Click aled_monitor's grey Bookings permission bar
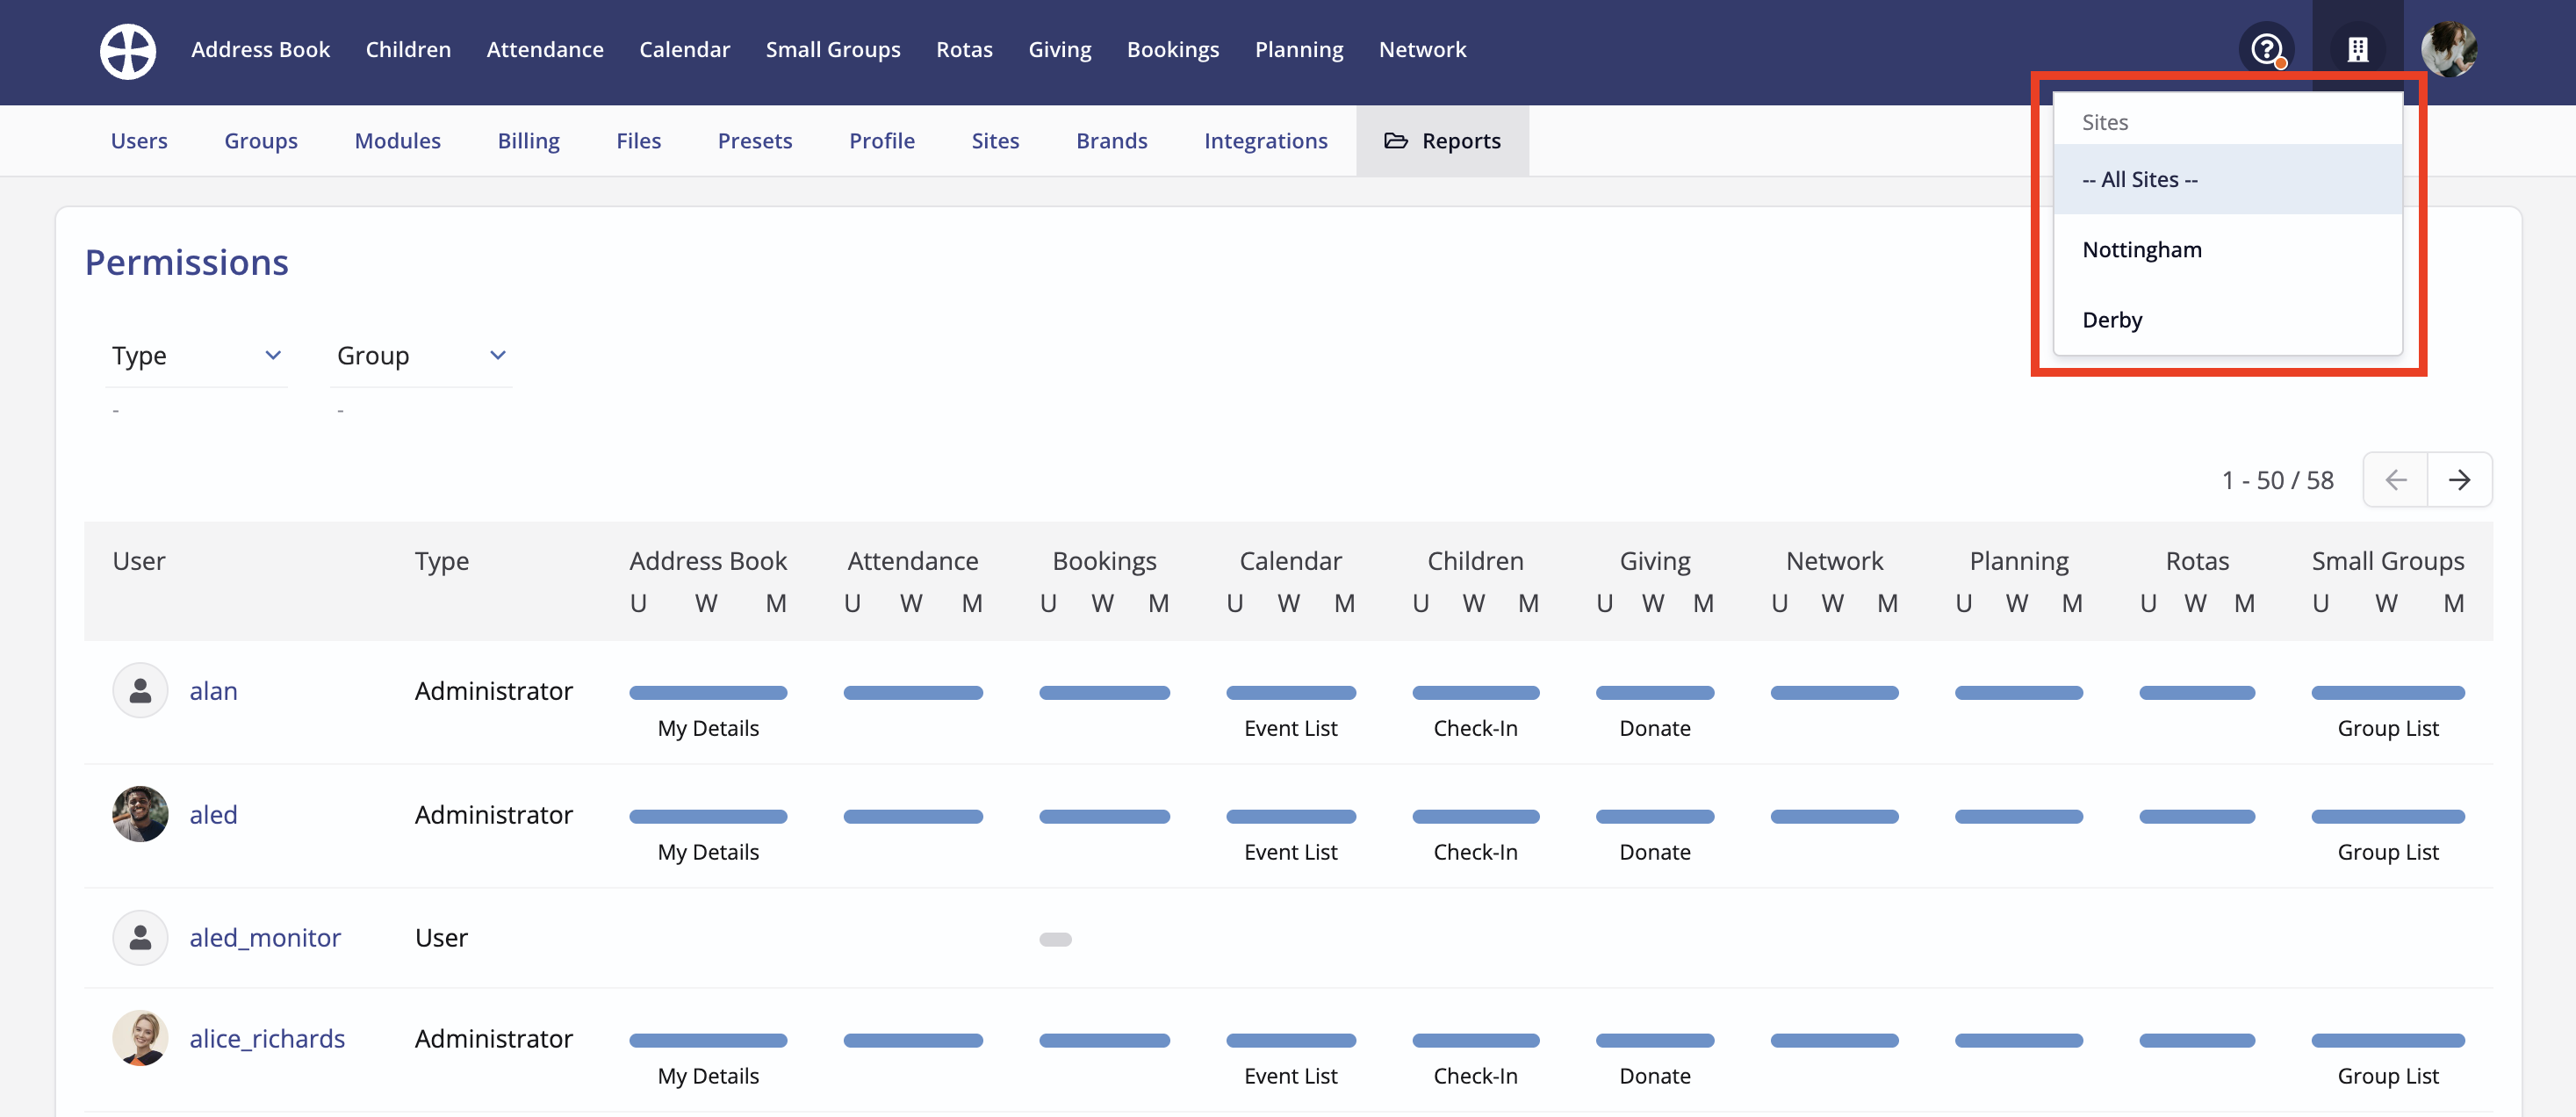2576x1117 pixels. coord(1055,939)
